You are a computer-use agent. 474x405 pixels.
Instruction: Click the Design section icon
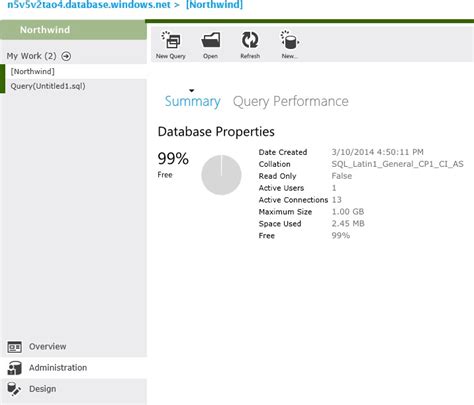(14, 389)
